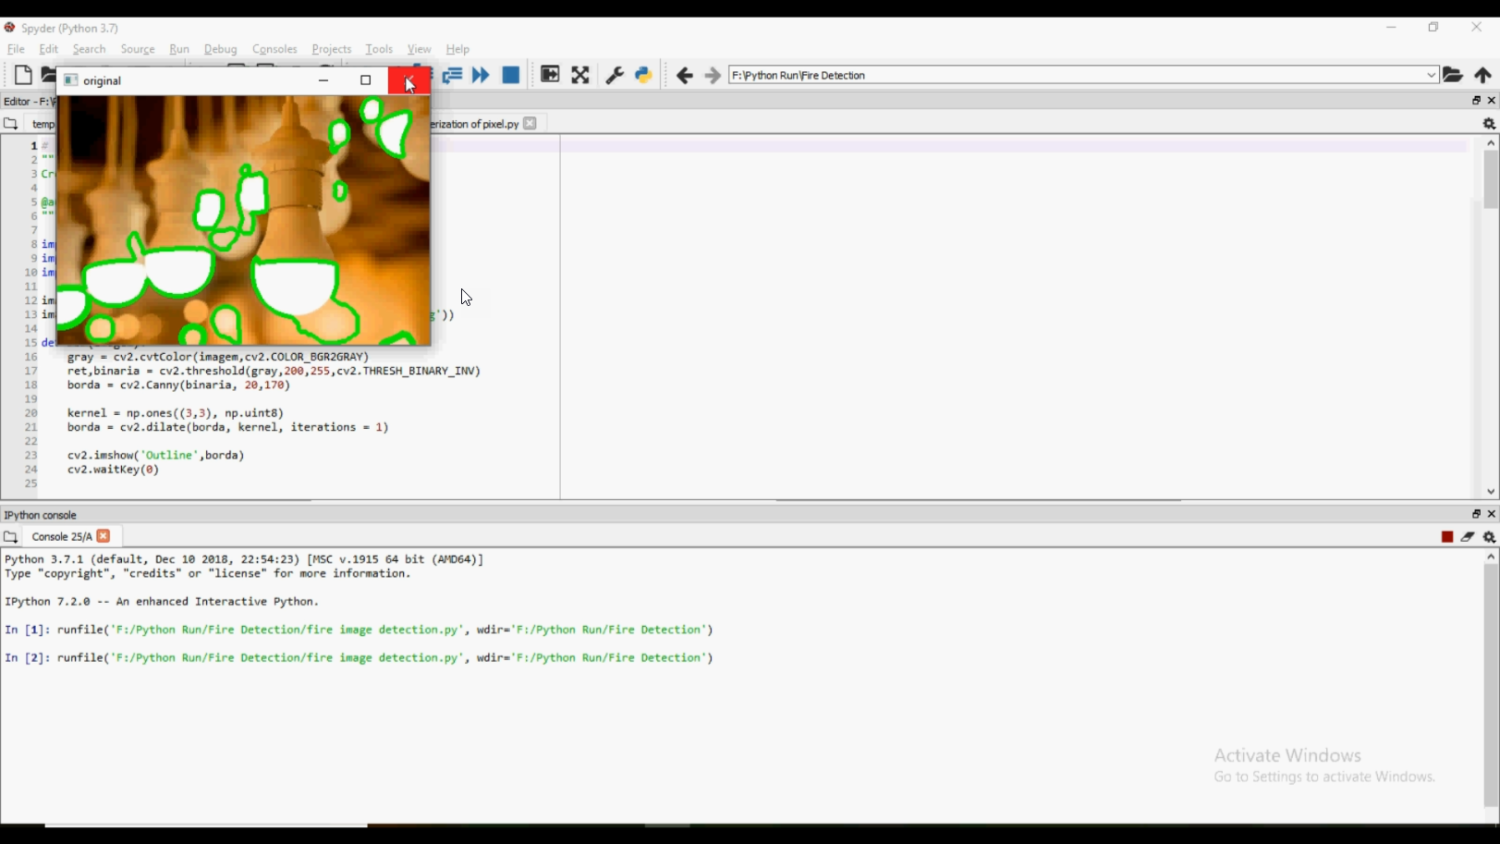Stop debugging with the blue square icon
The height and width of the screenshot is (844, 1500).
pyautogui.click(x=511, y=75)
